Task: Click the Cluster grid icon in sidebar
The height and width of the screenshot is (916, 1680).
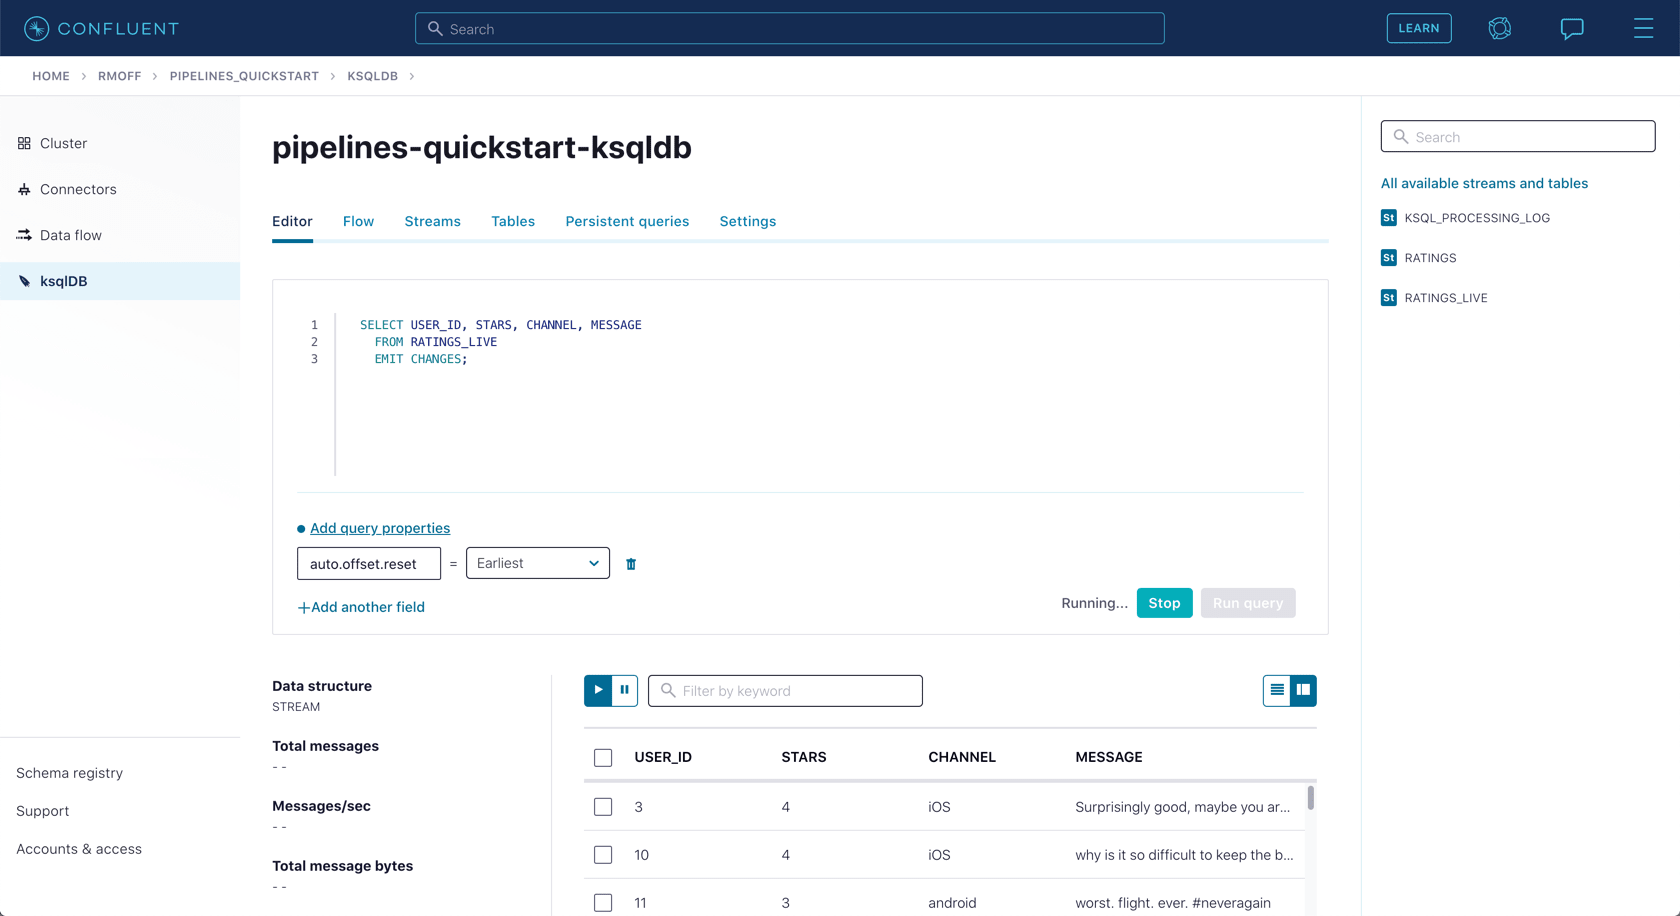Action: [x=24, y=143]
